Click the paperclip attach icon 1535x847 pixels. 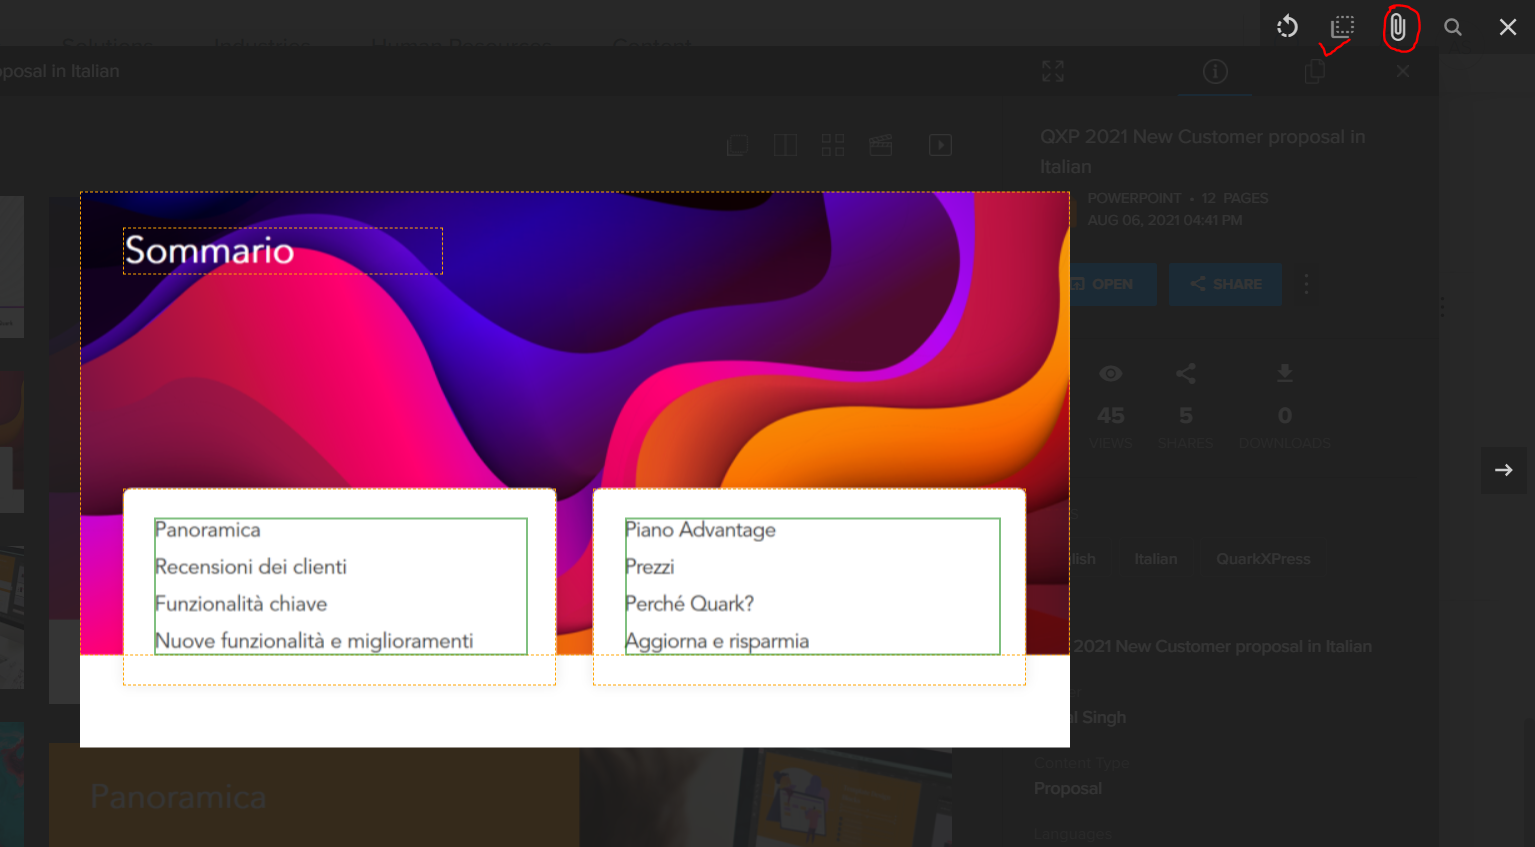coord(1398,28)
